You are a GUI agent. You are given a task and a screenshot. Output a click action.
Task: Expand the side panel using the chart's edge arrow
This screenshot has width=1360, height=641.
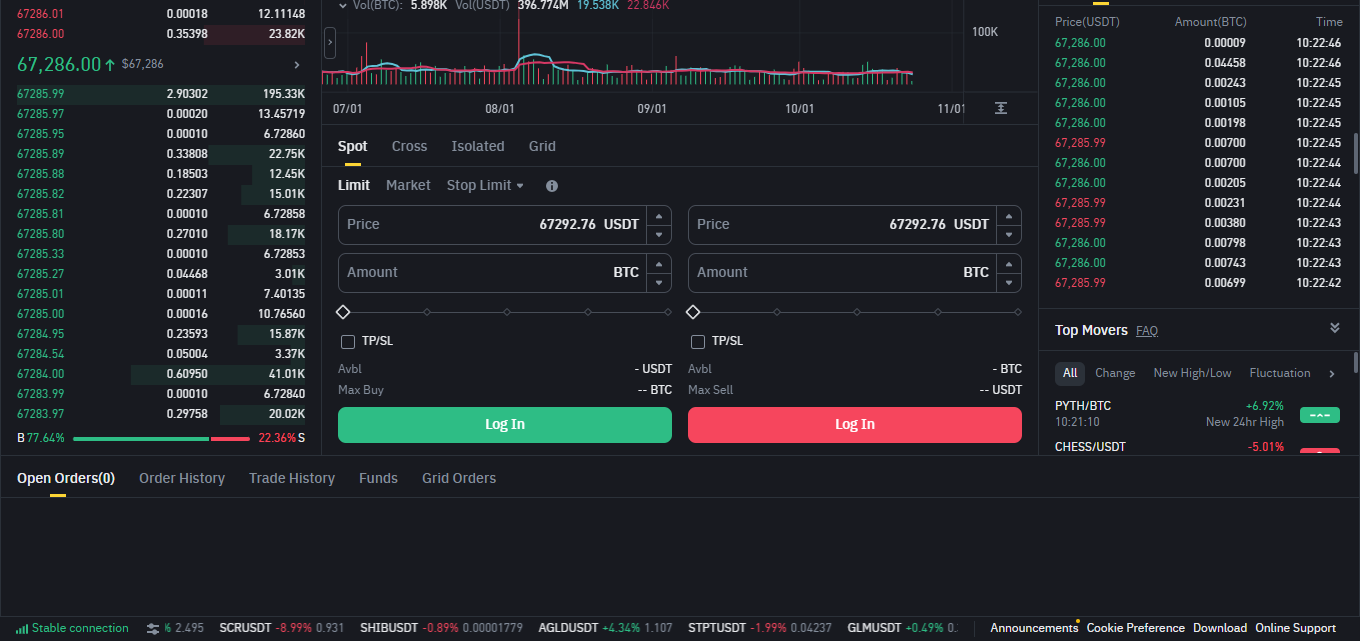pyautogui.click(x=330, y=43)
